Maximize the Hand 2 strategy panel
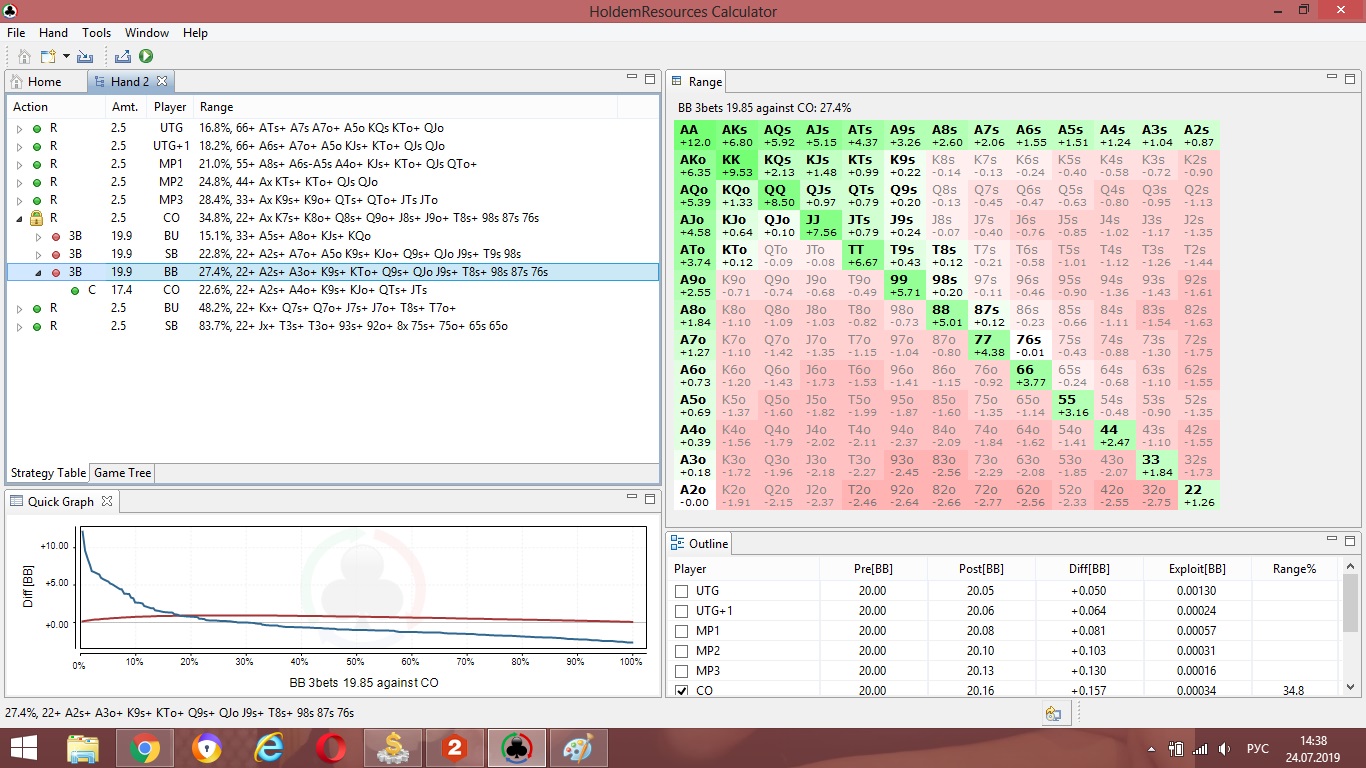 [650, 78]
